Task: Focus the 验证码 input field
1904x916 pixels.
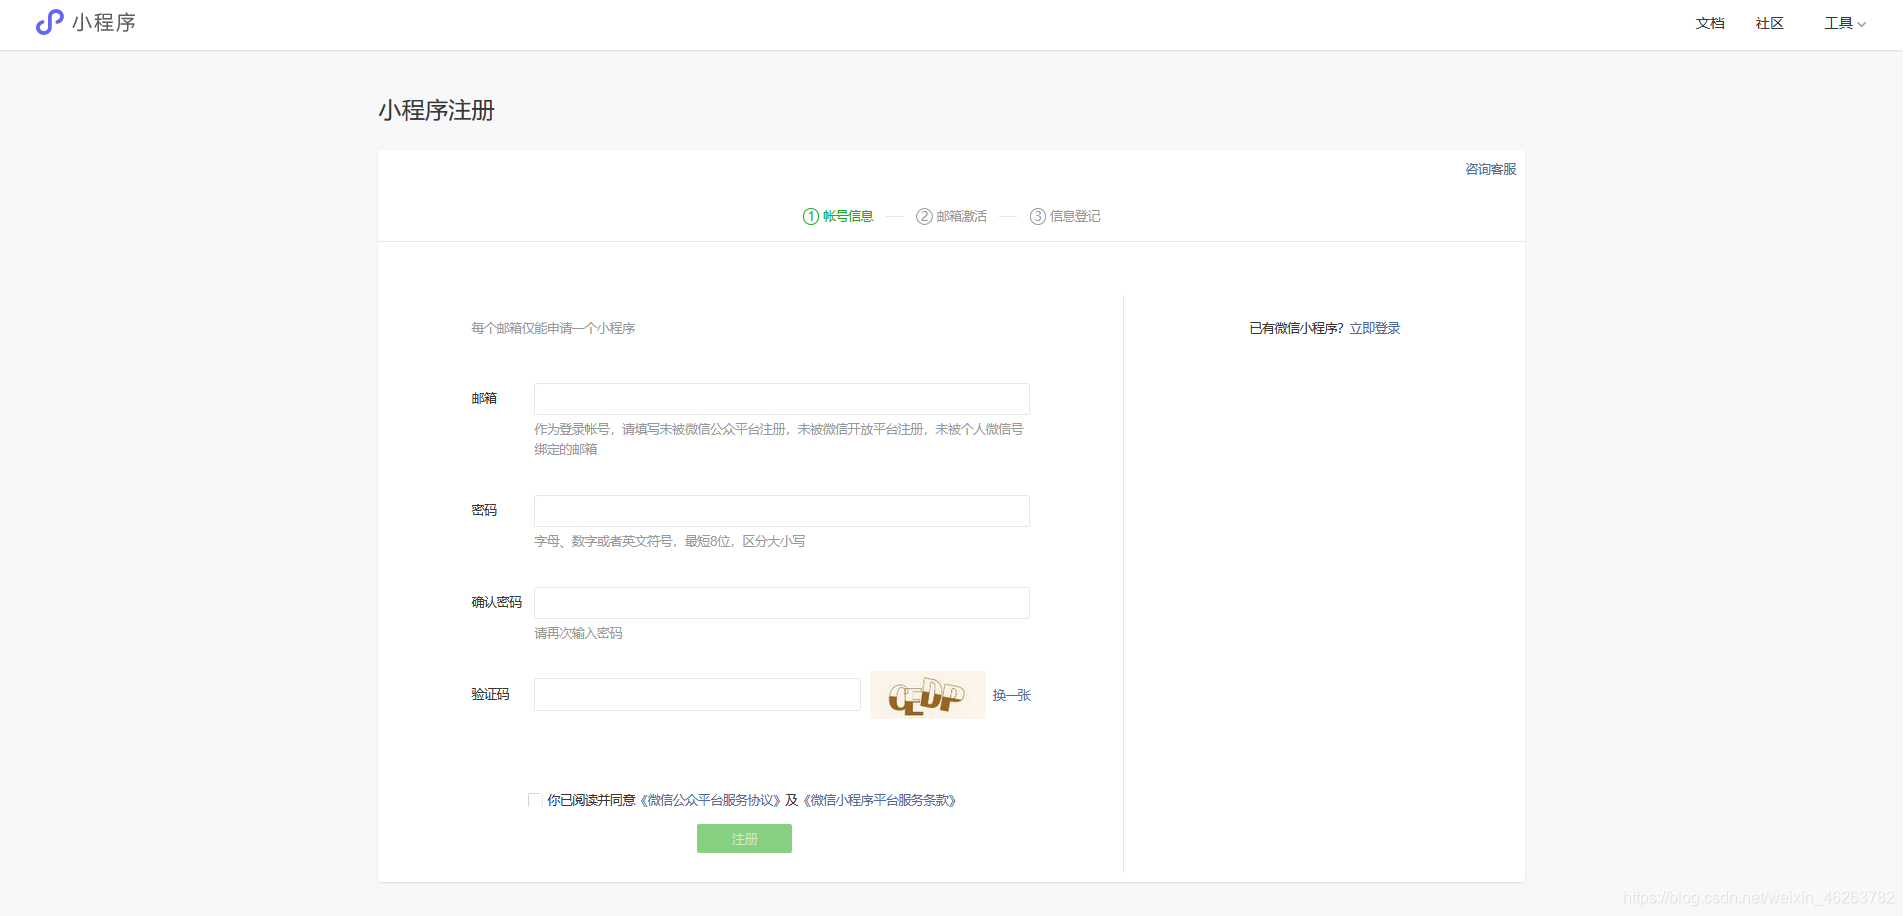Action: pos(697,695)
